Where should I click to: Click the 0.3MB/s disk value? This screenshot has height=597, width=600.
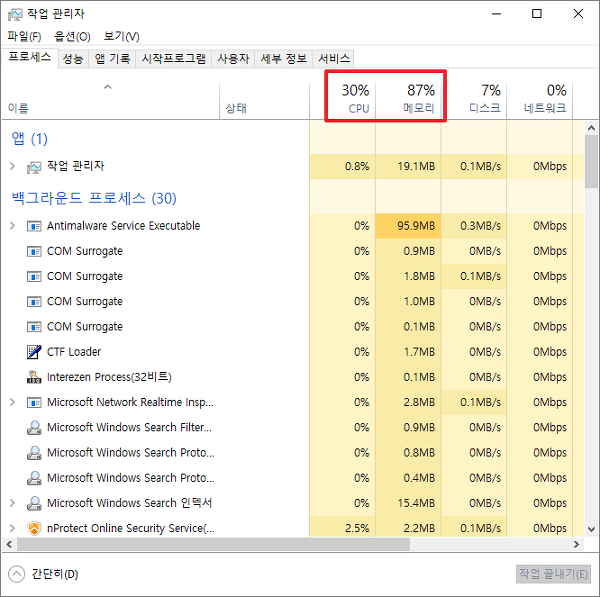coord(480,226)
